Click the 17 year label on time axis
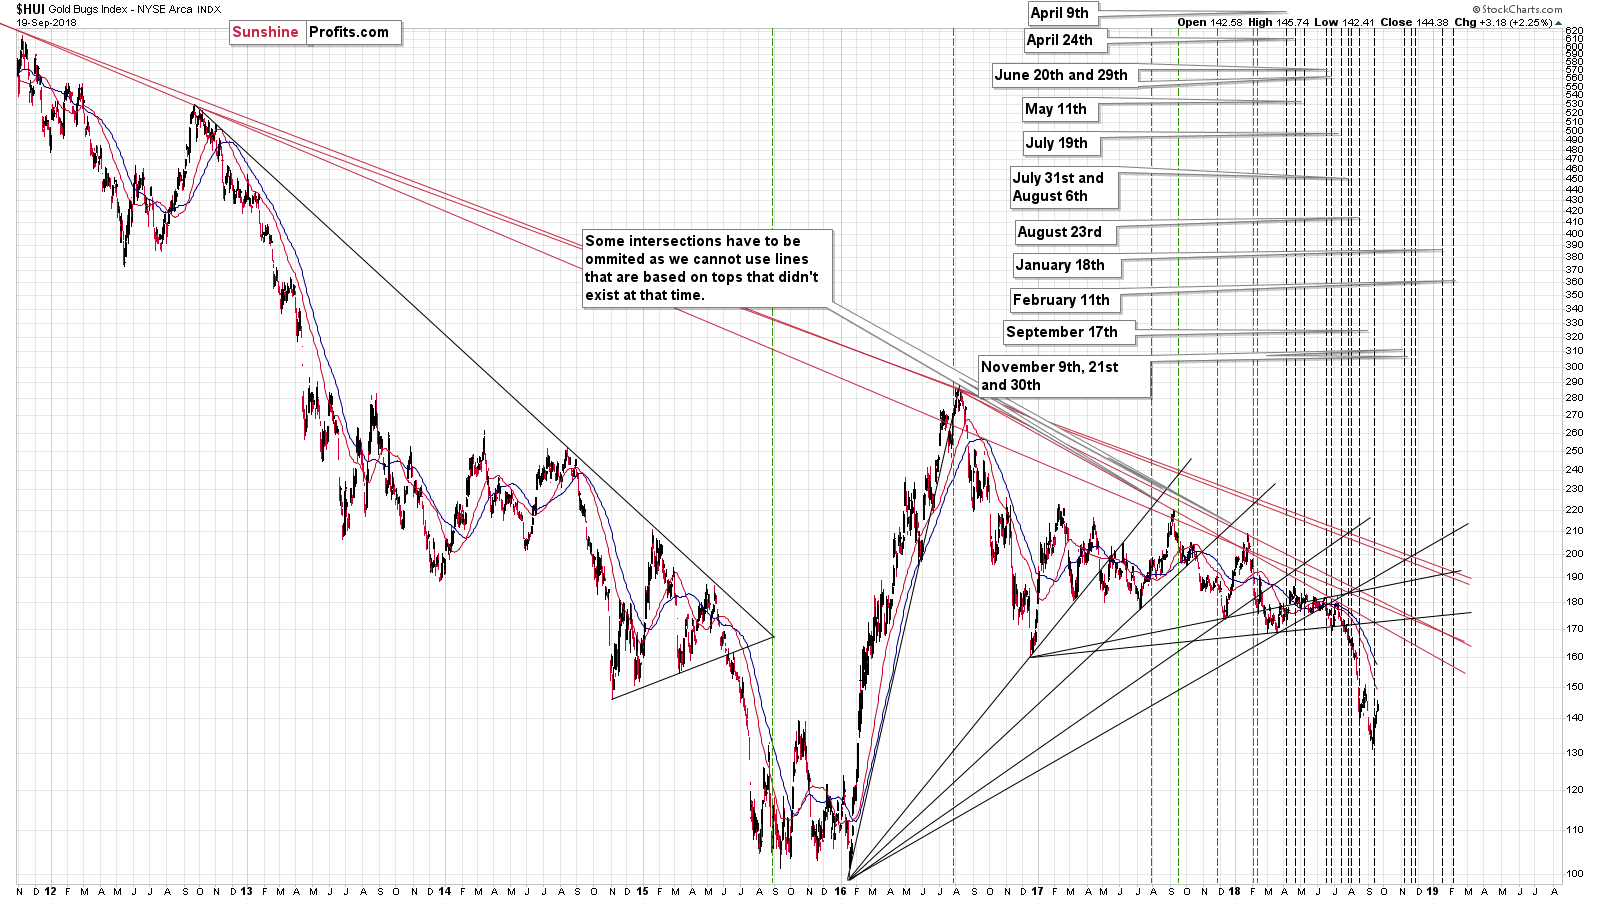Viewport: 1600px width, 900px height. pyautogui.click(x=1037, y=891)
